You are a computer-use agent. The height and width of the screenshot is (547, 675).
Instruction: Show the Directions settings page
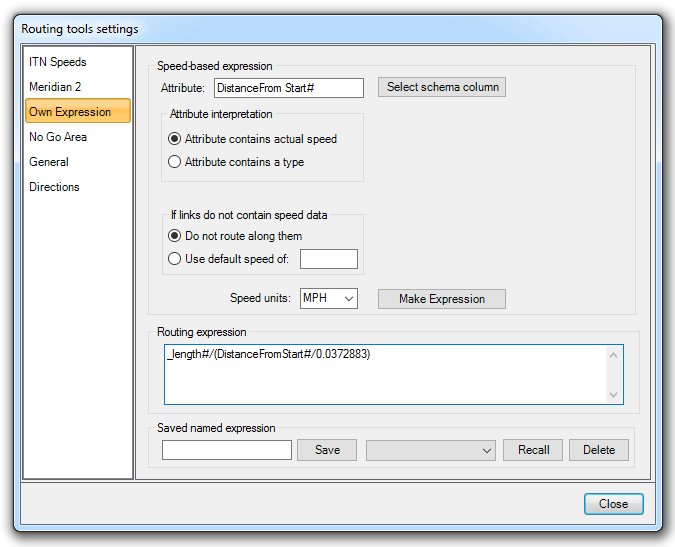pos(54,187)
